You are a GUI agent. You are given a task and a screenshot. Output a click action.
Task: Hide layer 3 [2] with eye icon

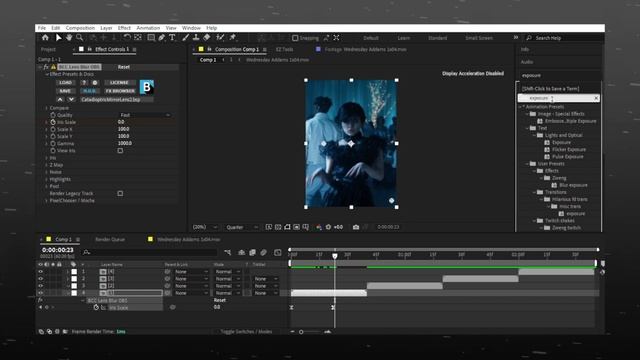[40, 286]
